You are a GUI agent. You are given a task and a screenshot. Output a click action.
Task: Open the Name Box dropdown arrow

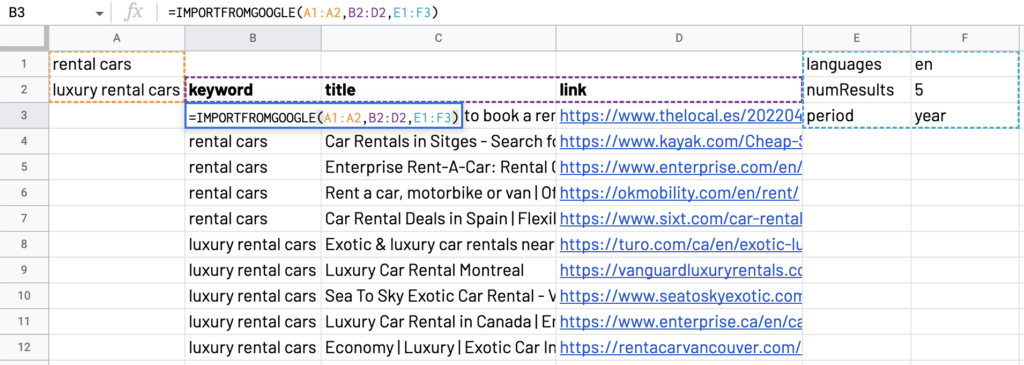[99, 13]
